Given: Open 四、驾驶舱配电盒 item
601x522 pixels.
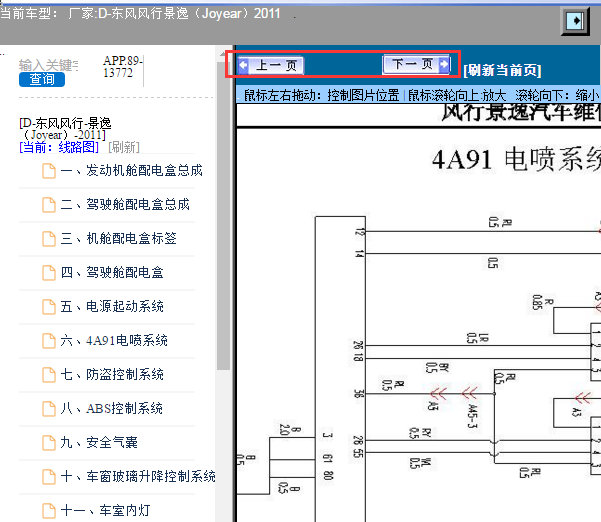Looking at the screenshot, I should (112, 272).
